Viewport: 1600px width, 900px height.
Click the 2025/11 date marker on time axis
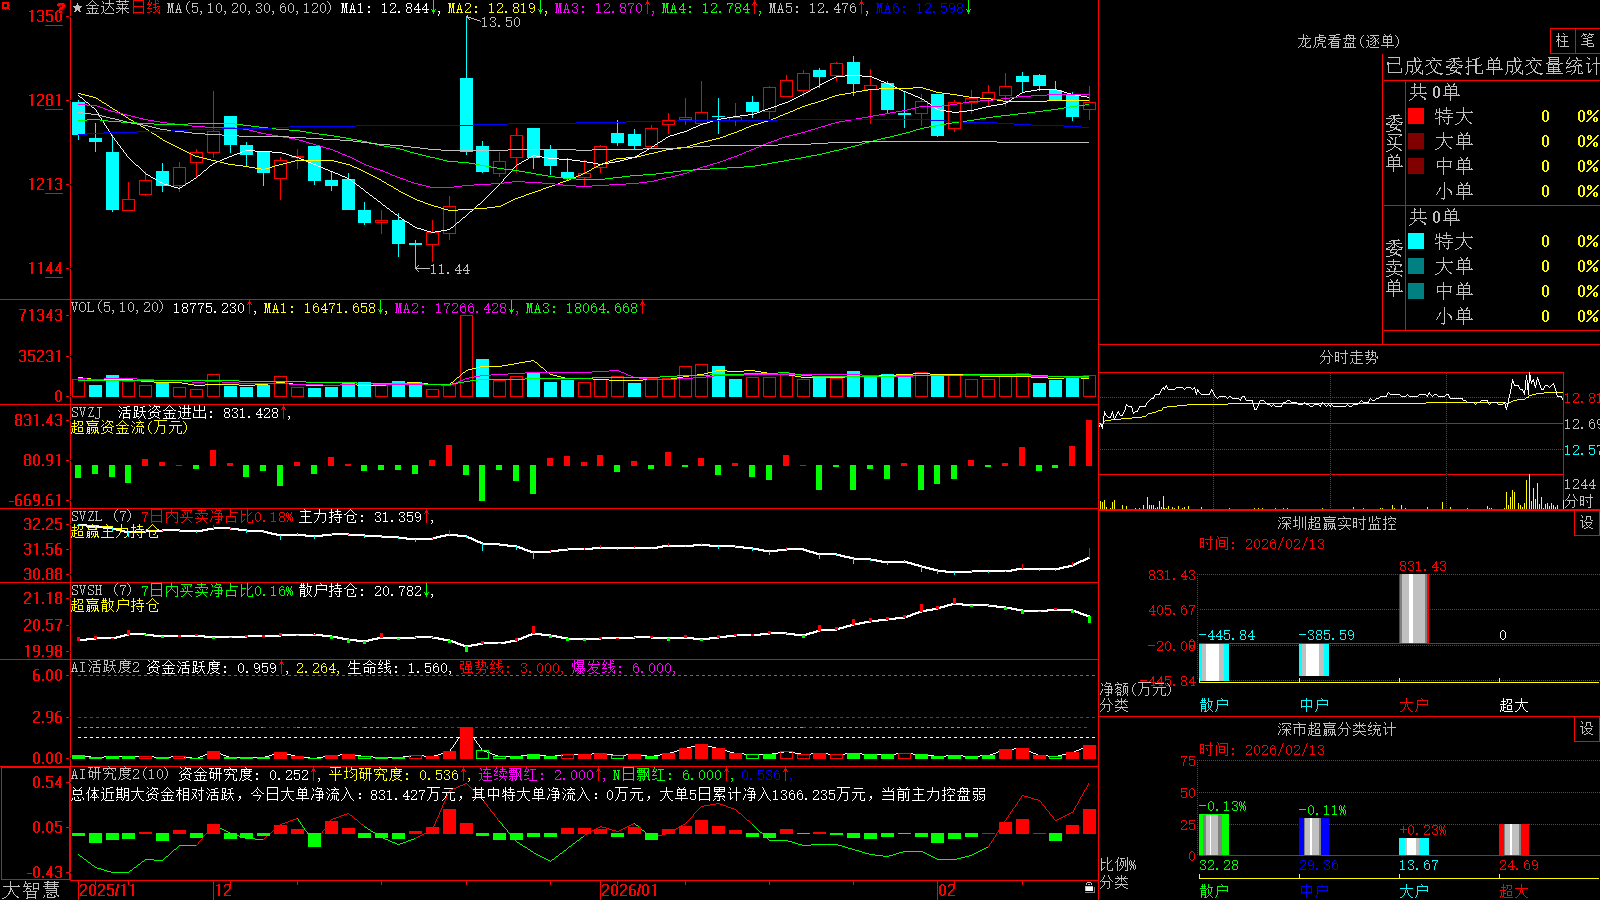107,890
